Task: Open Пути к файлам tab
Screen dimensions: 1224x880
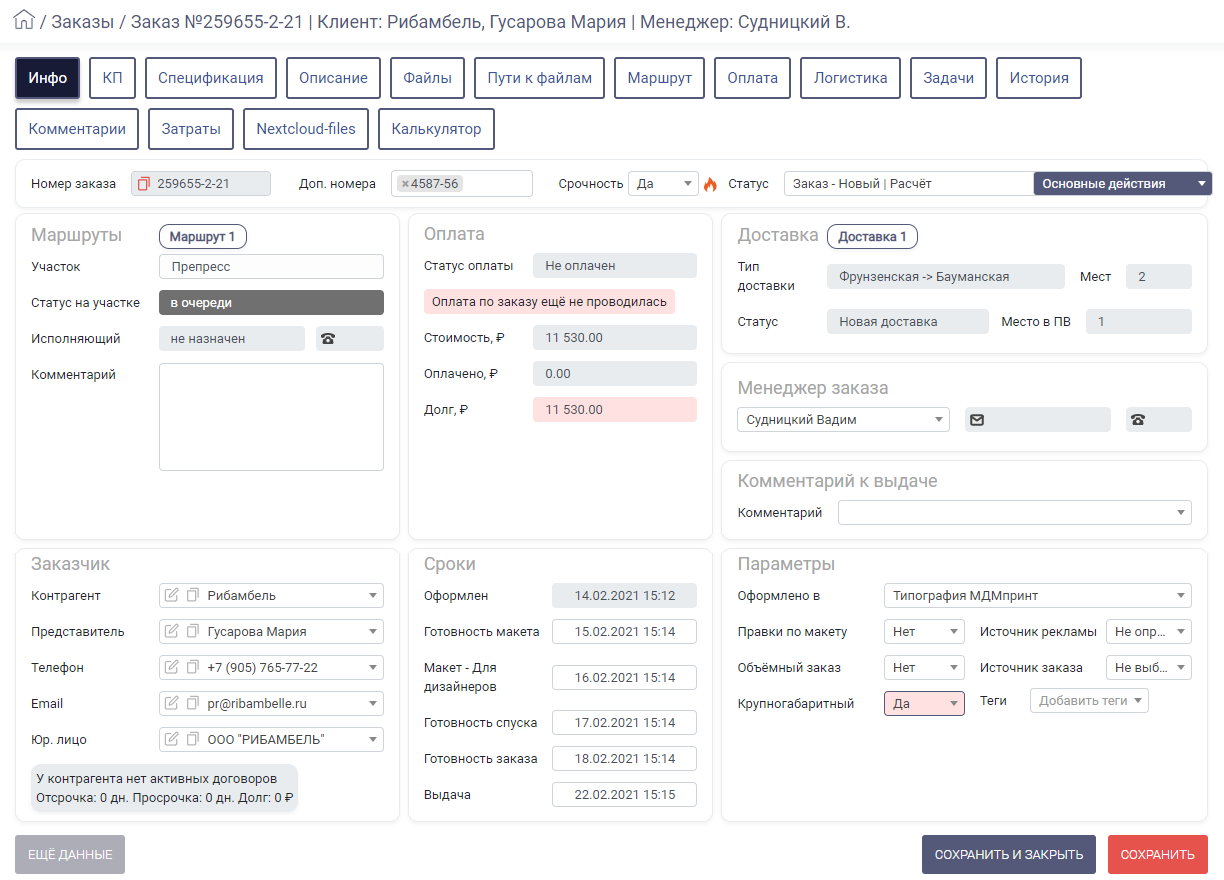Action: 540,78
